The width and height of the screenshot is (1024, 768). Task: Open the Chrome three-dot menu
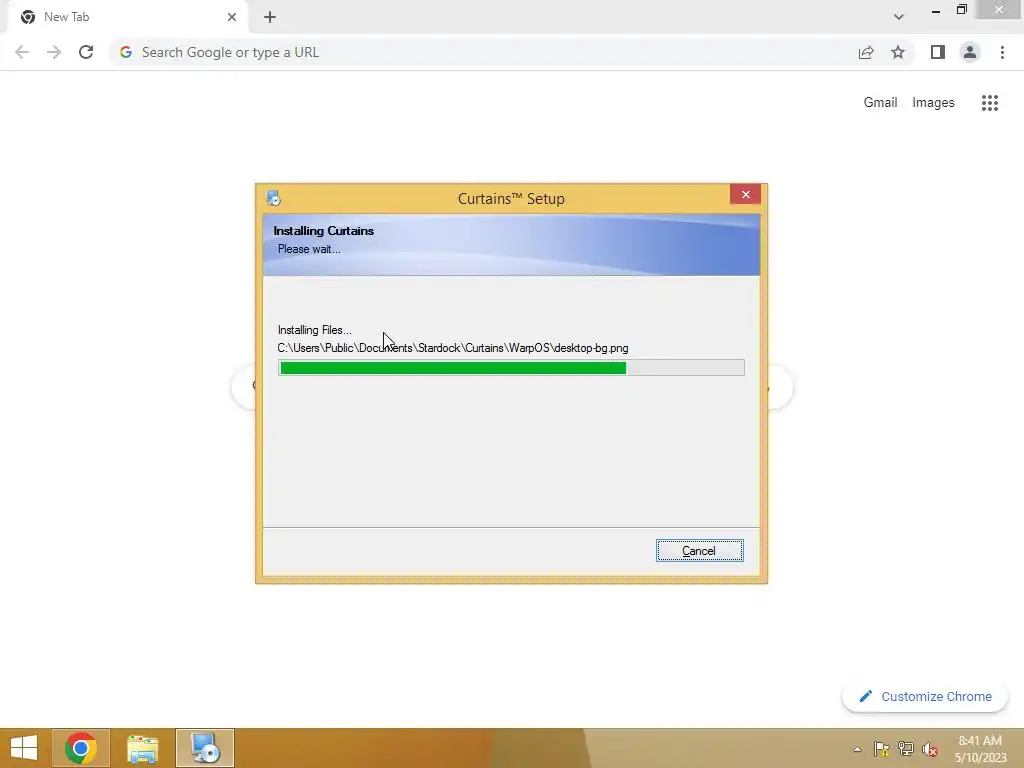point(1002,52)
